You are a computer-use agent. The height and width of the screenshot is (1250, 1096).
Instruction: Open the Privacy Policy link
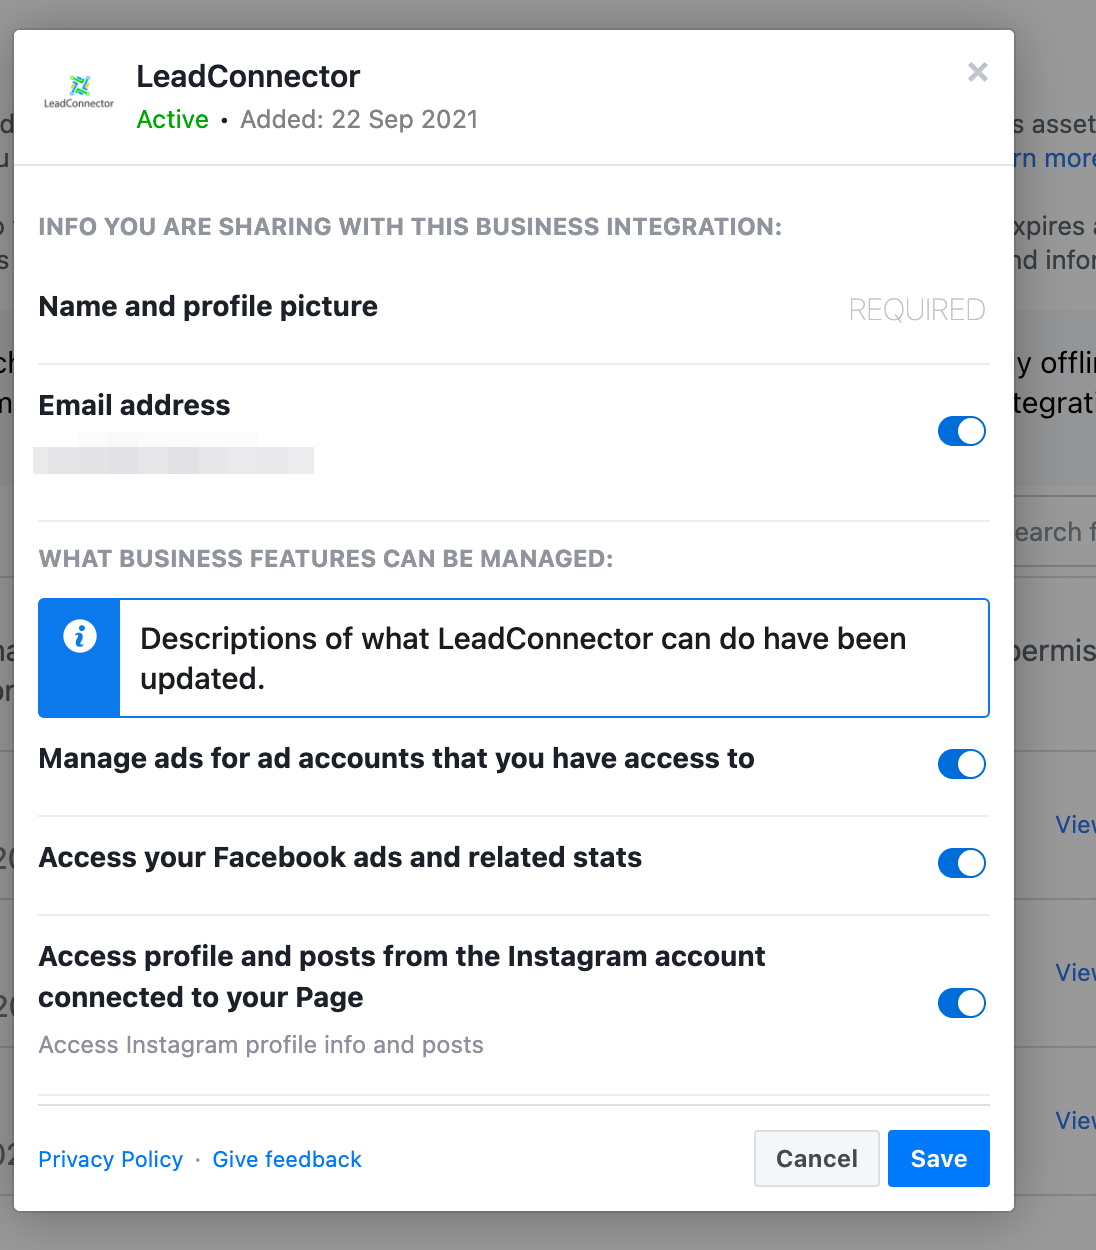point(111,1159)
